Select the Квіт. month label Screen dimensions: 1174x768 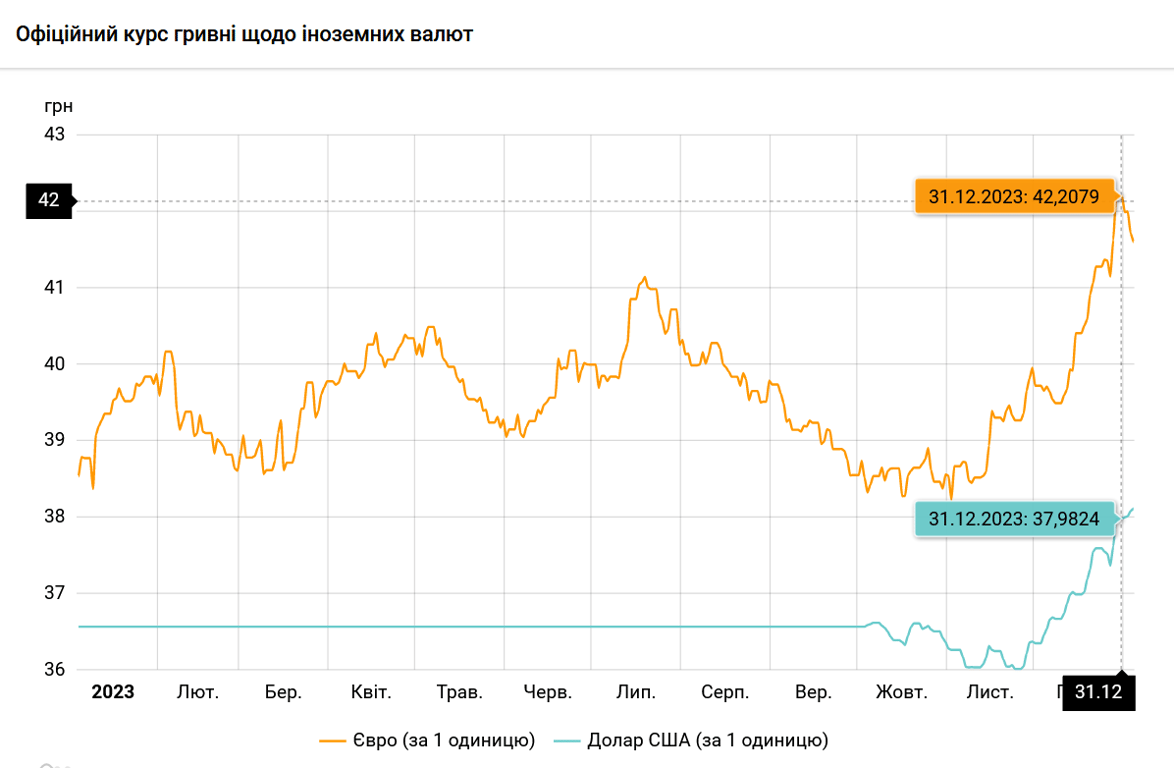click(371, 692)
